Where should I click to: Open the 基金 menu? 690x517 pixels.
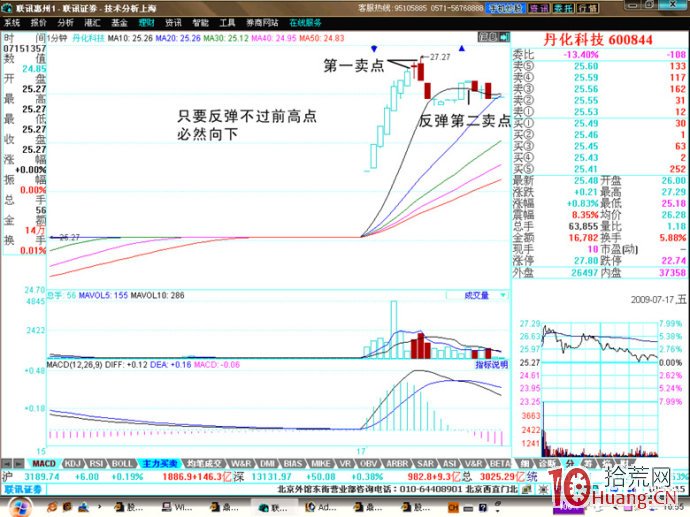click(120, 23)
